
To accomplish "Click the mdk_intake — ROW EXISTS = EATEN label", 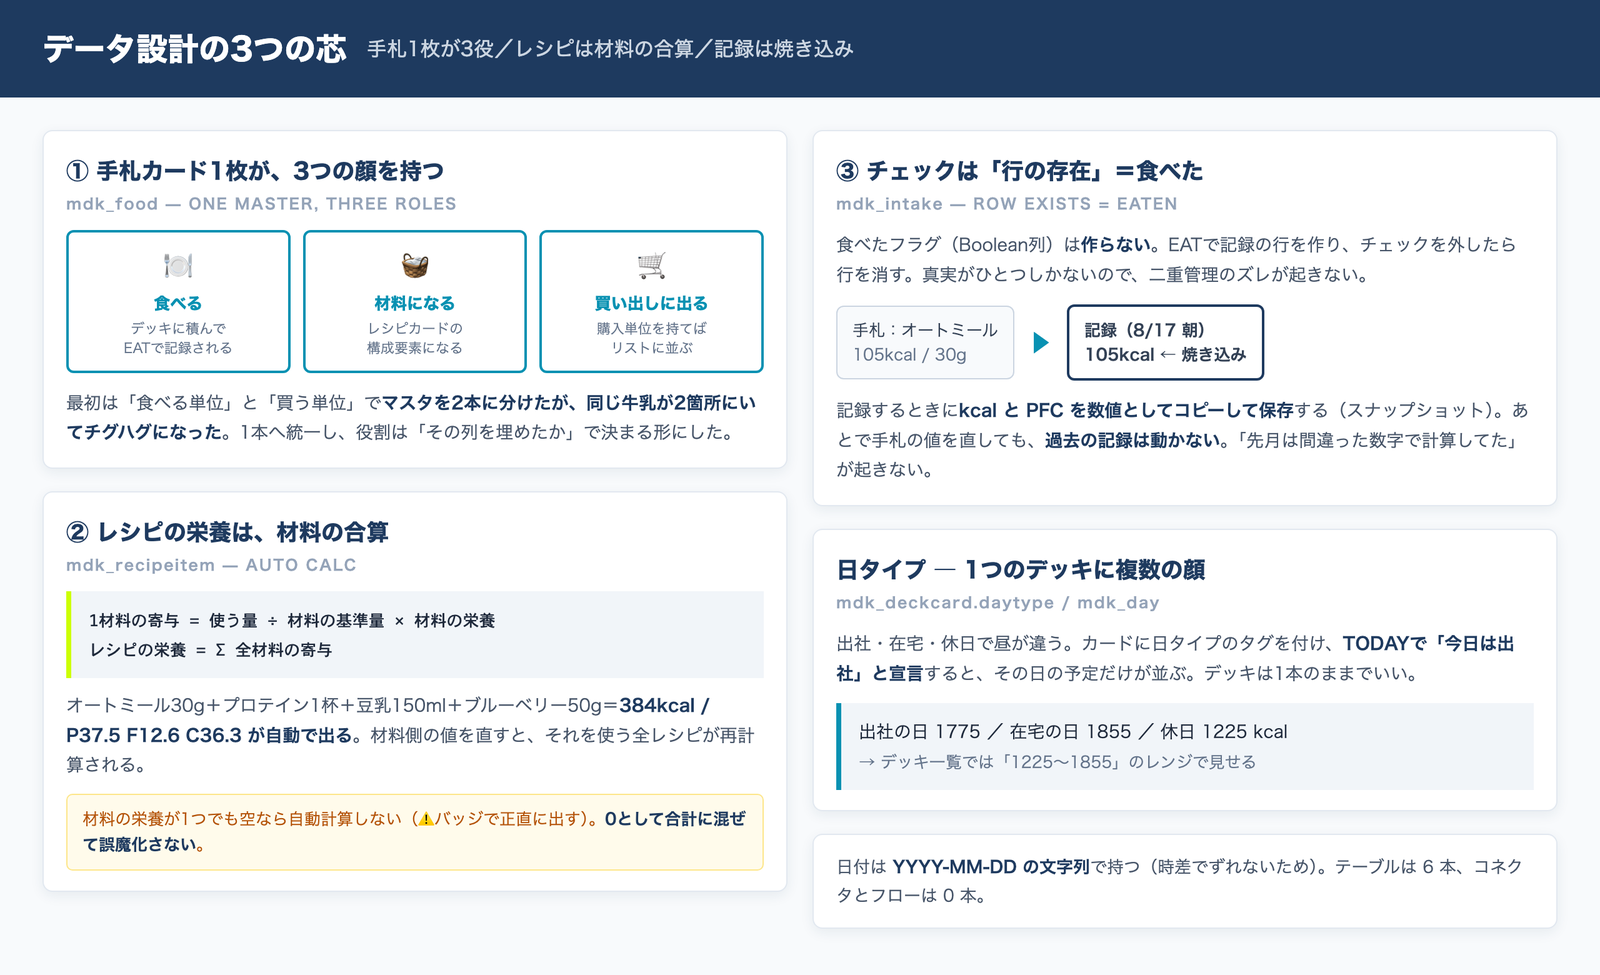I will [x=1006, y=204].
